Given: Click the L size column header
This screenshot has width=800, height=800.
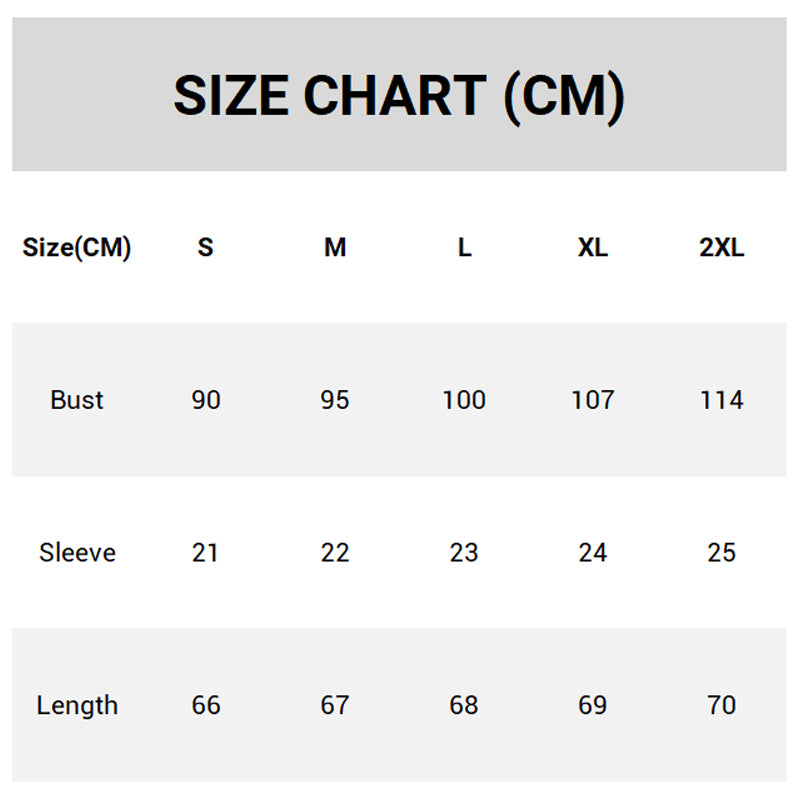Looking at the screenshot, I should (464, 247).
